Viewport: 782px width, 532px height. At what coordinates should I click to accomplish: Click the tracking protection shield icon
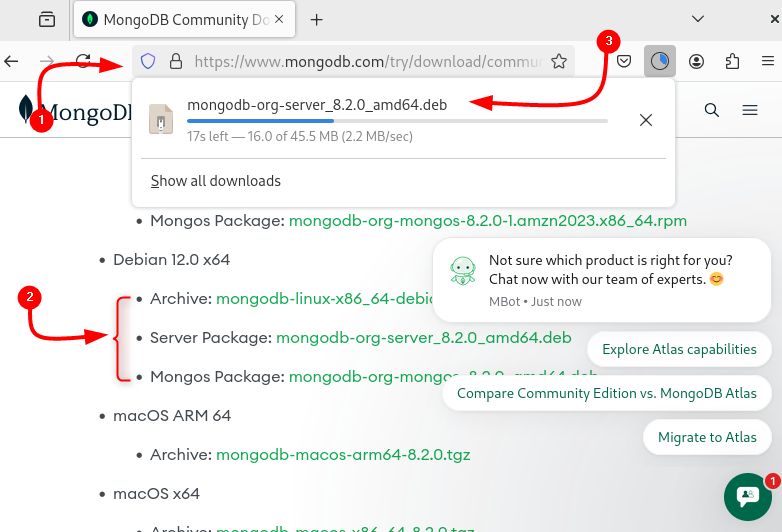tap(148, 61)
